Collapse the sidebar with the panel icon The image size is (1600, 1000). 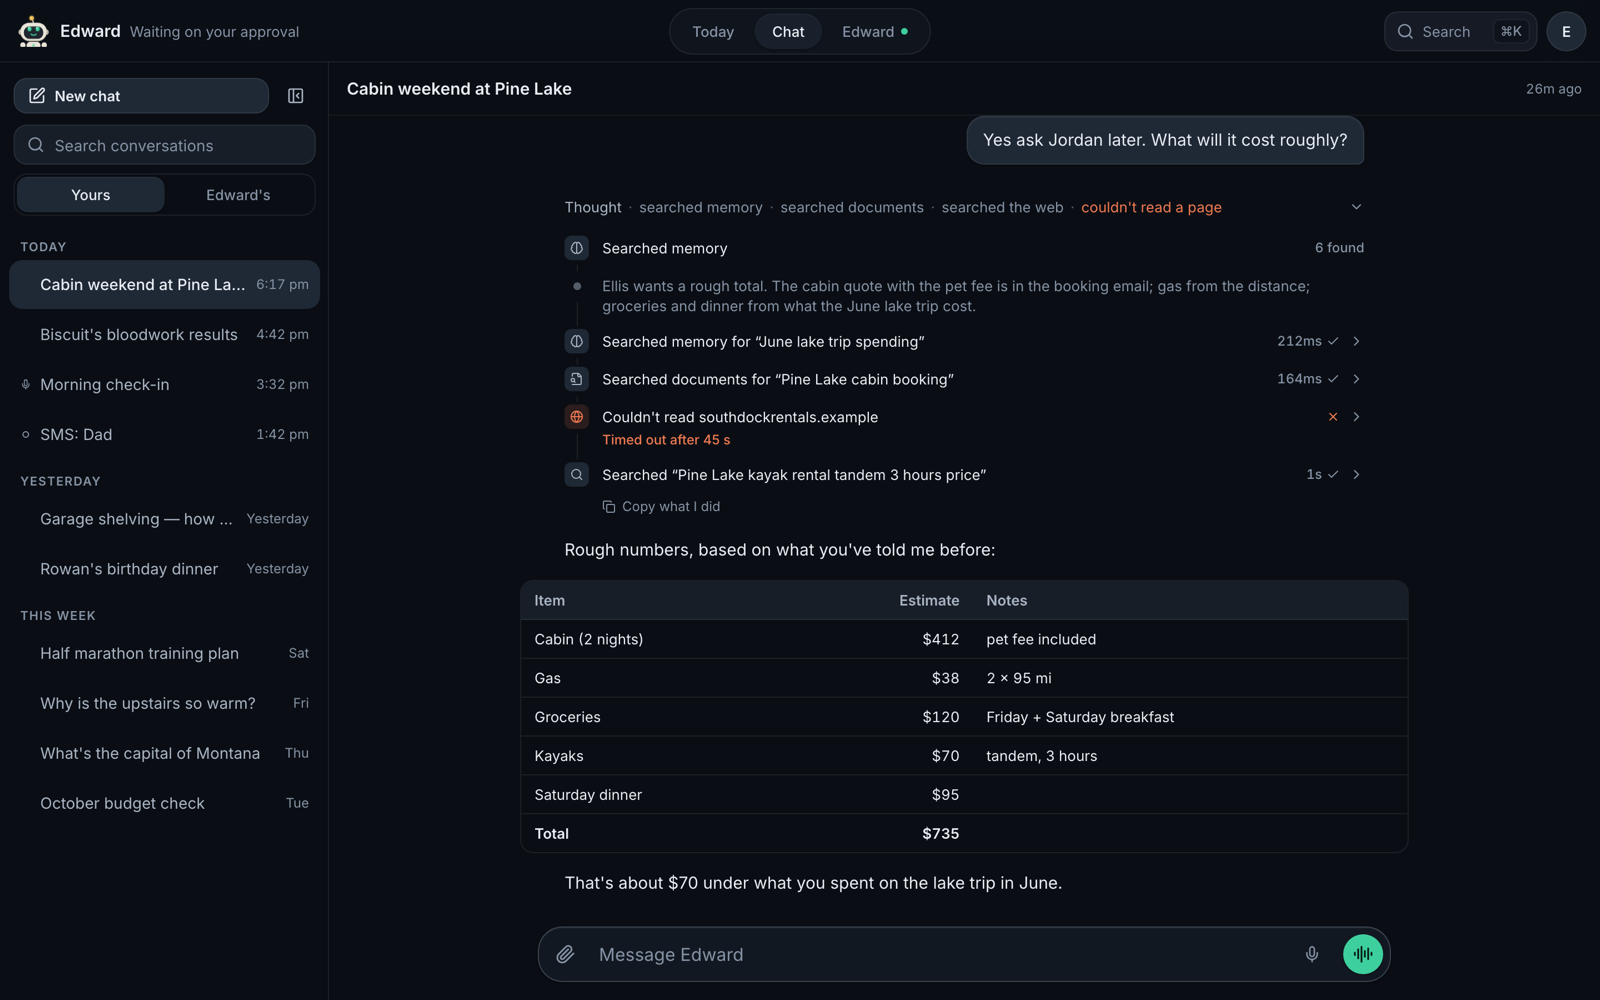(x=295, y=96)
